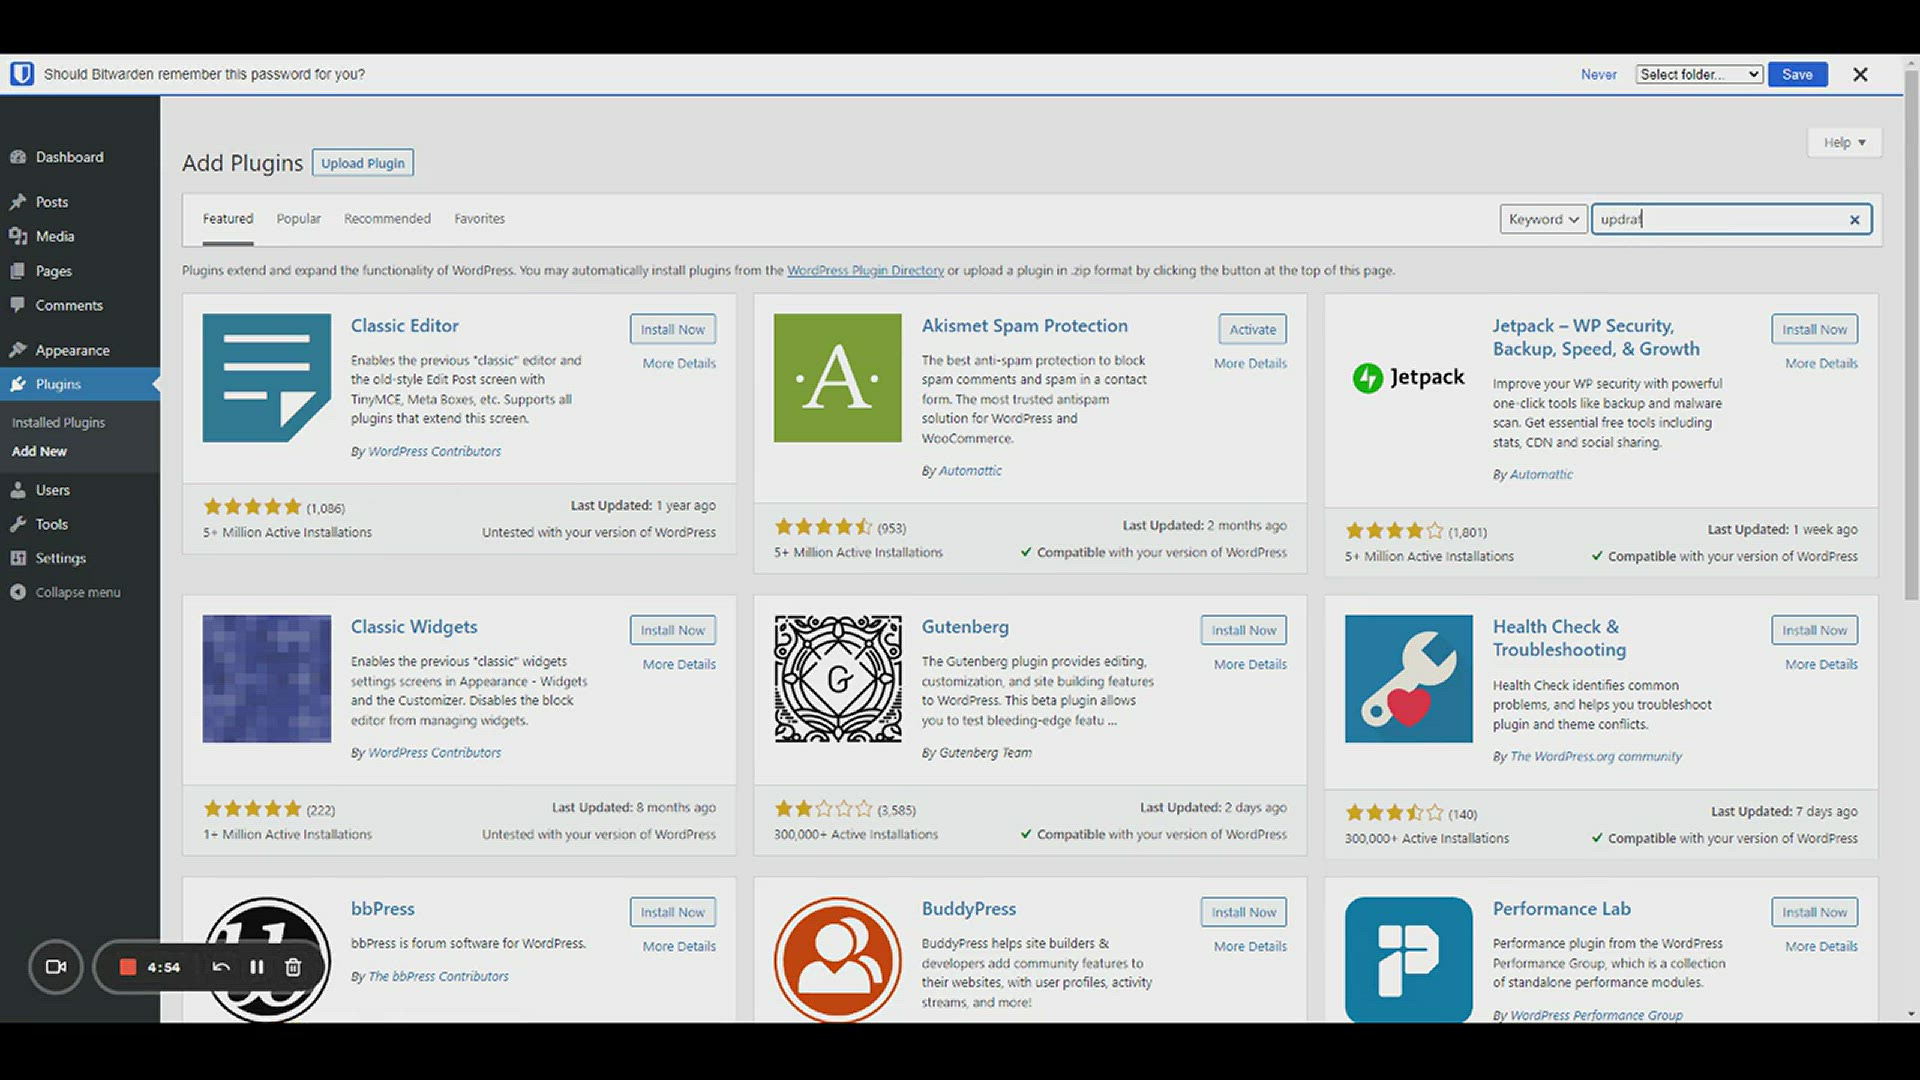Install the Performance Lab plugin
Viewport: 1920px width, 1080px height.
tap(1814, 912)
